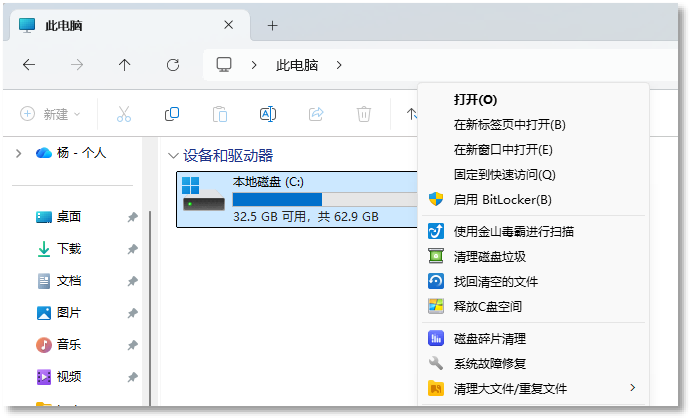Viewport: 690px width, 420px height.
Task: Click the Cut scissors icon
Action: pos(124,114)
